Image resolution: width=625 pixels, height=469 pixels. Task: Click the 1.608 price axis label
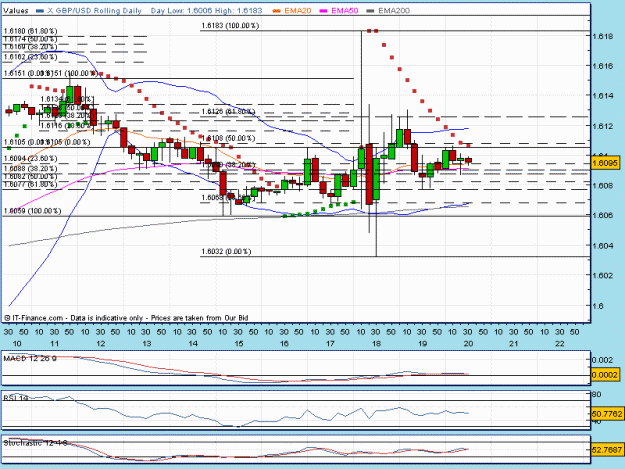click(x=602, y=186)
